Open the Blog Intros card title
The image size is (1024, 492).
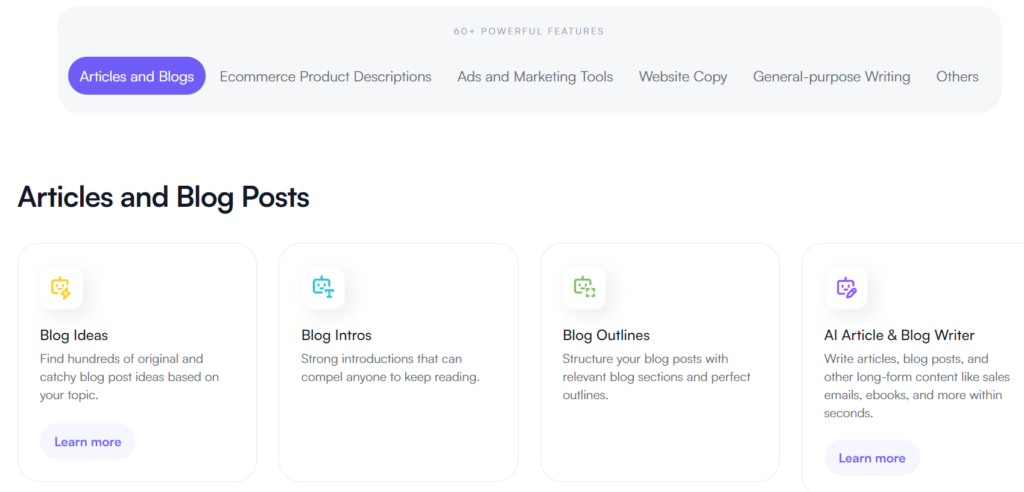coord(336,336)
